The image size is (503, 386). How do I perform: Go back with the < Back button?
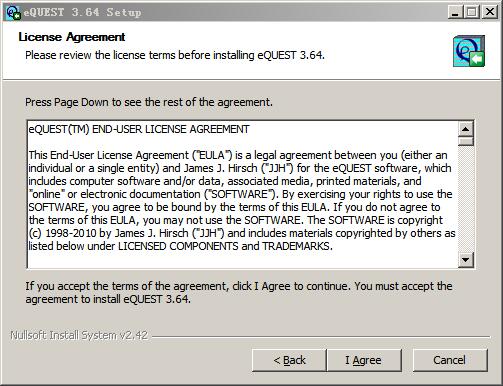pos(289,360)
